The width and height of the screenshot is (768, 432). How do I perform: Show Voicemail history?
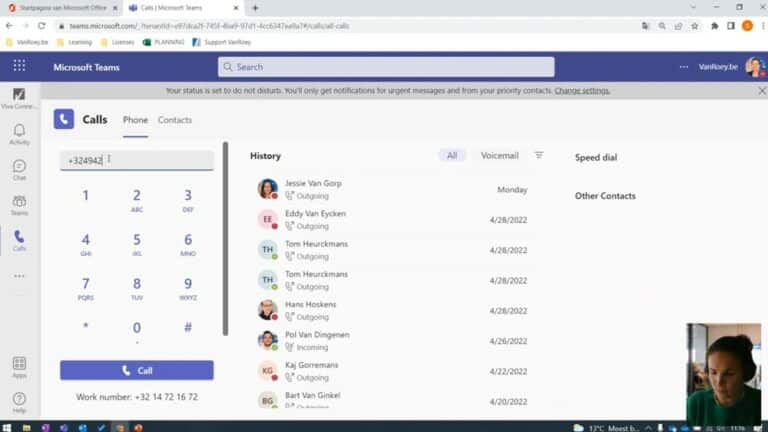coord(500,155)
